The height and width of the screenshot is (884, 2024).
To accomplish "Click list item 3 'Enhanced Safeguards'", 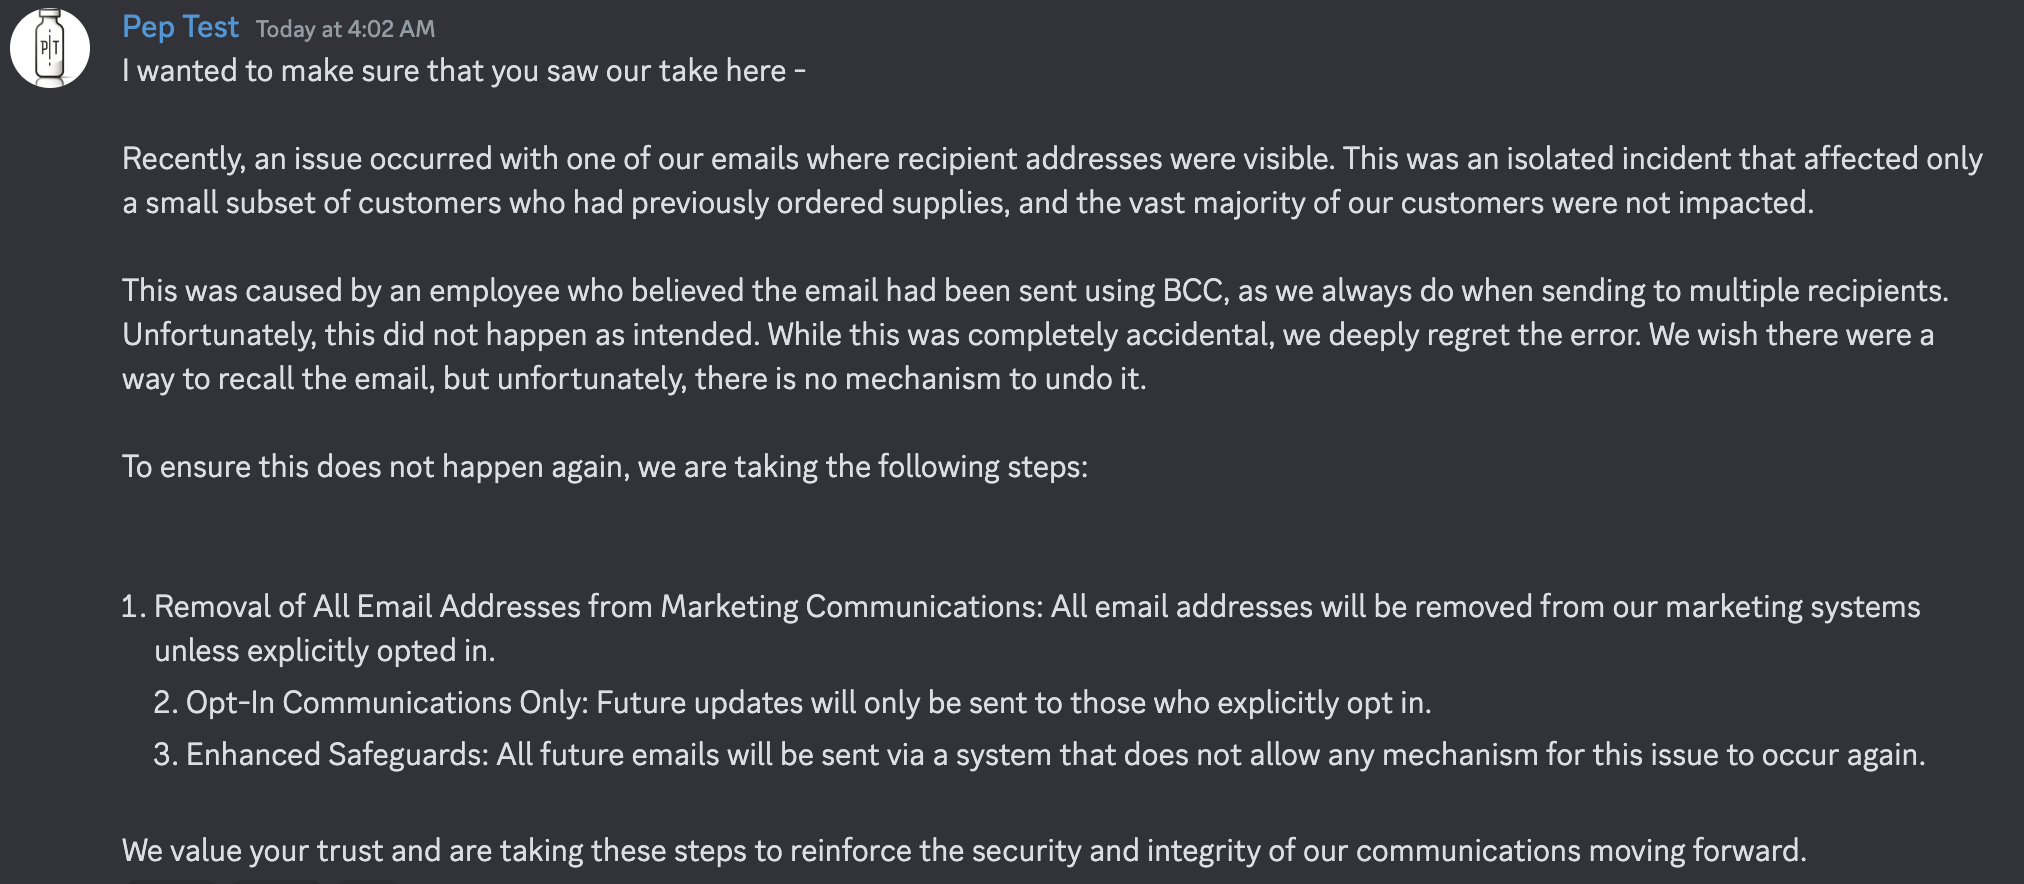I will (1039, 755).
